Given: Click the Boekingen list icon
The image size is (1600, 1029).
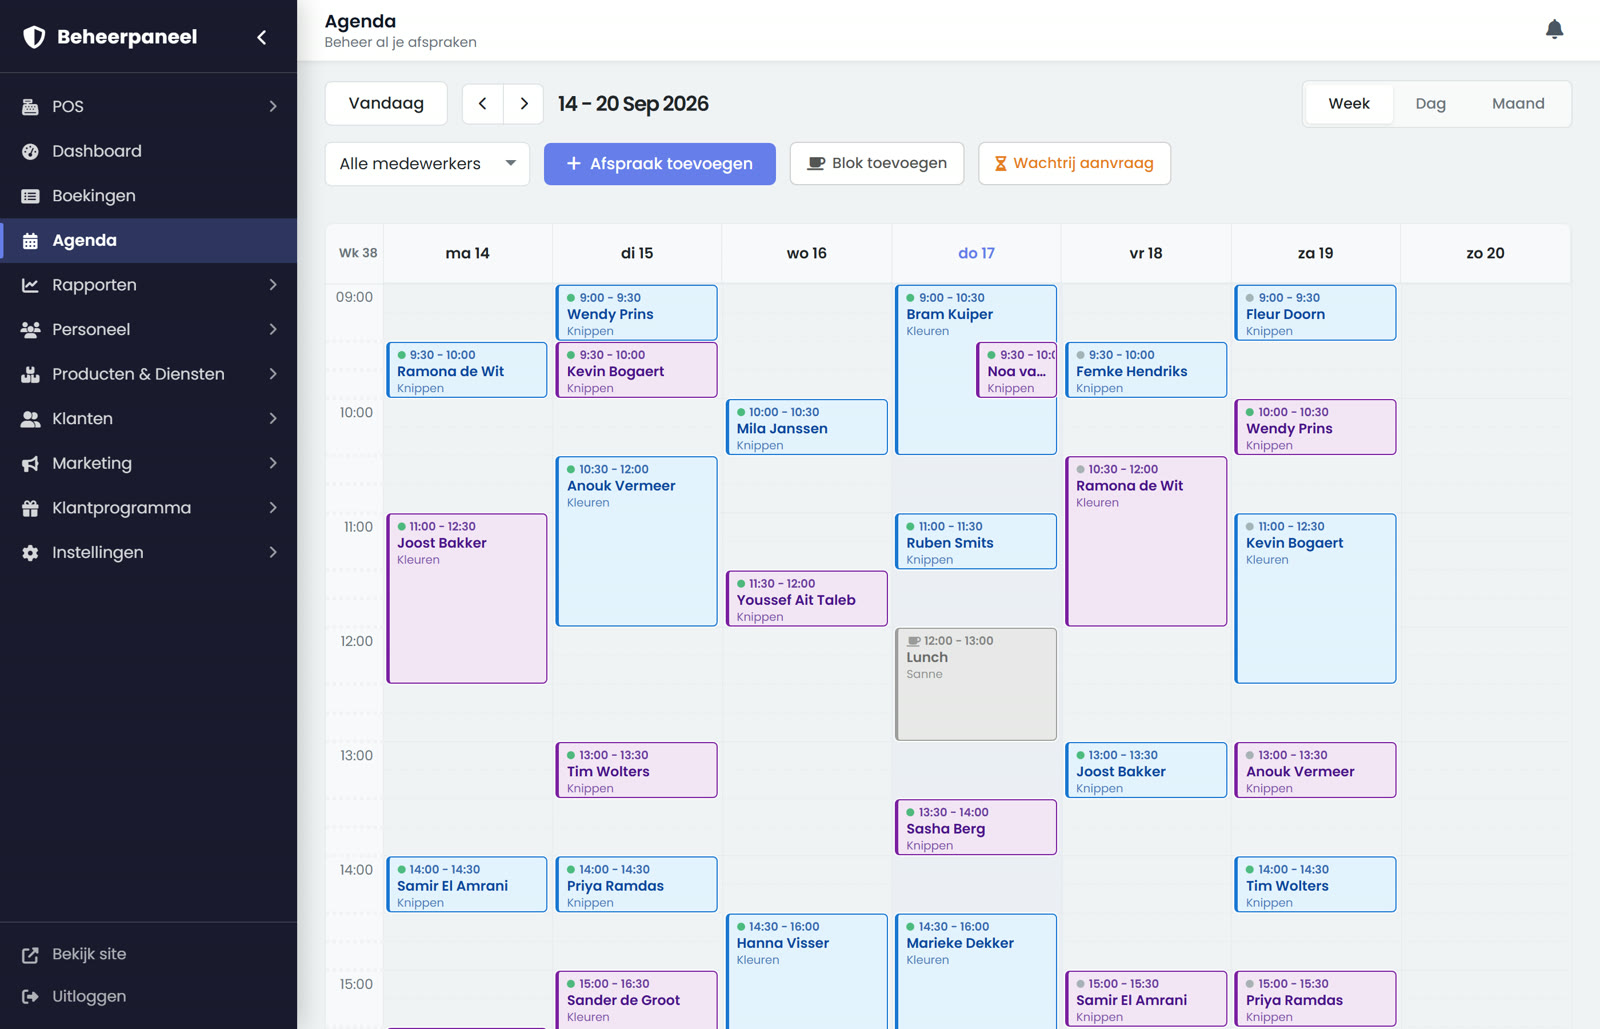Looking at the screenshot, I should [30, 196].
